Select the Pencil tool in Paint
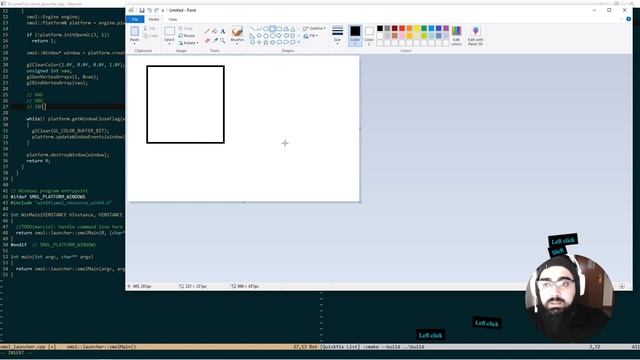 [x=207, y=31]
